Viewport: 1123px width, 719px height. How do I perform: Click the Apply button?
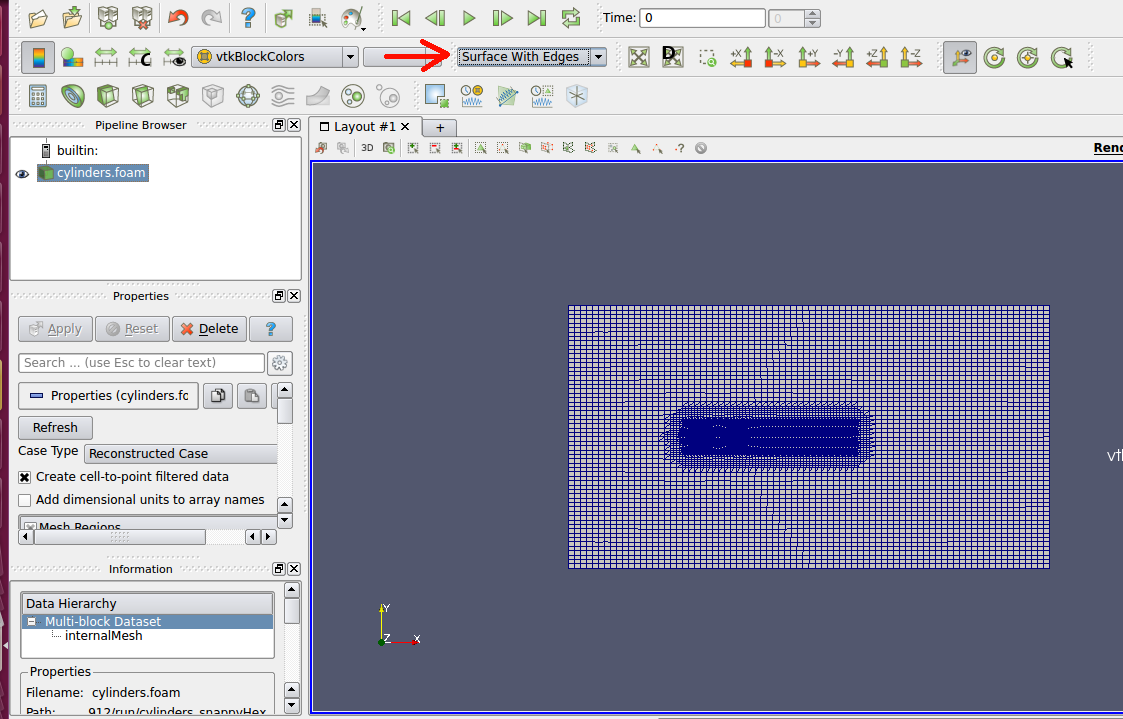[x=55, y=329]
